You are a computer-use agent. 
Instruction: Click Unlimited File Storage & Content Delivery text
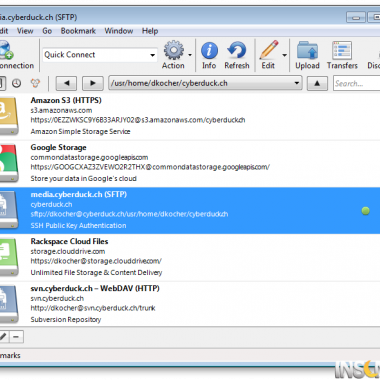coord(96,273)
